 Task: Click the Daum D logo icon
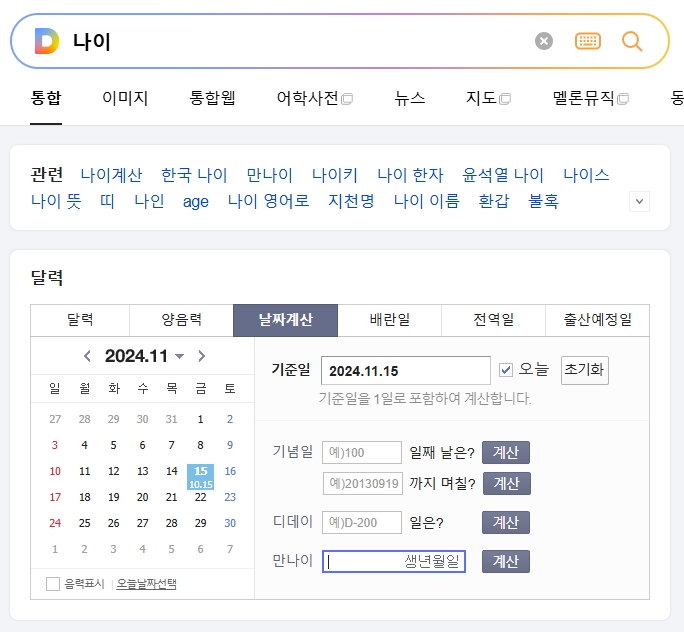coord(46,41)
